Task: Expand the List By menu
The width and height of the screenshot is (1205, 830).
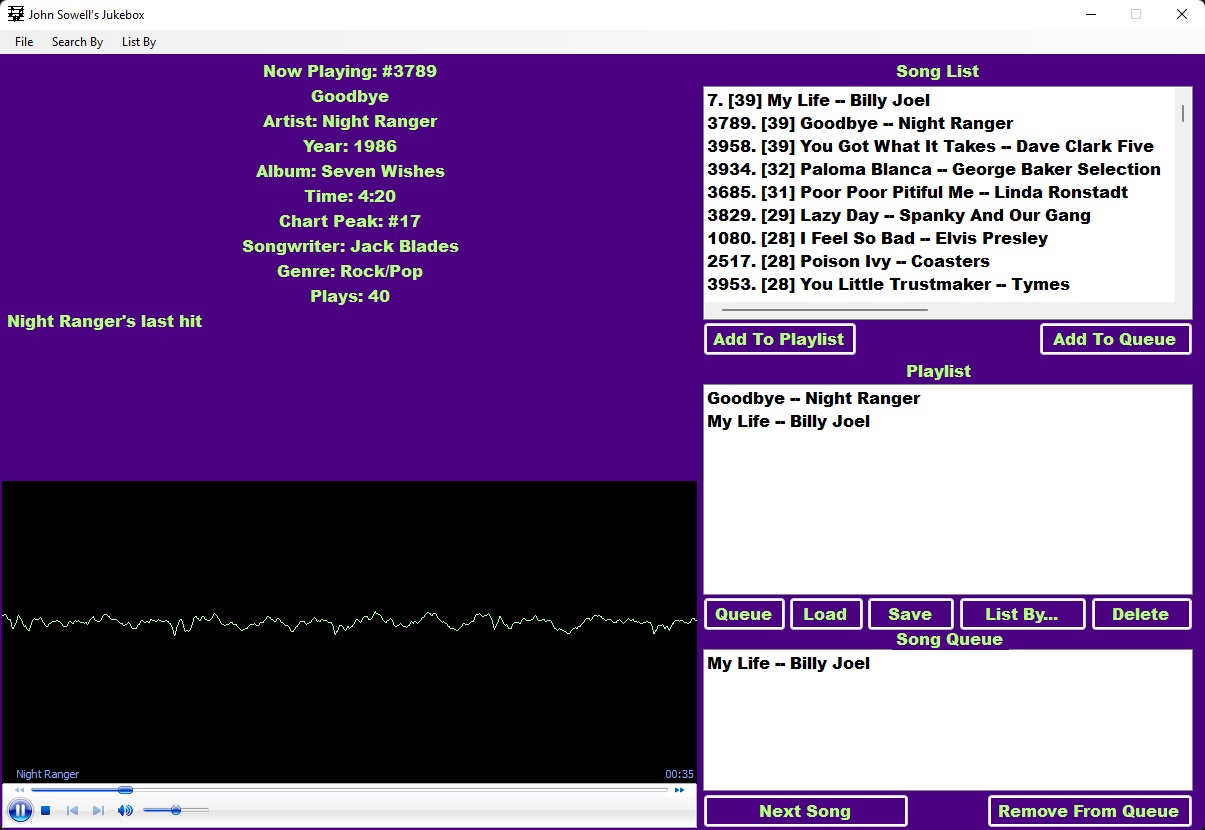Action: 139,42
